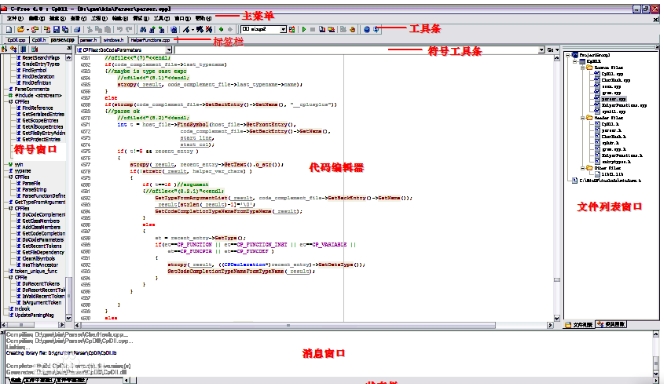Click the grey navigate forward arrow

(230, 30)
